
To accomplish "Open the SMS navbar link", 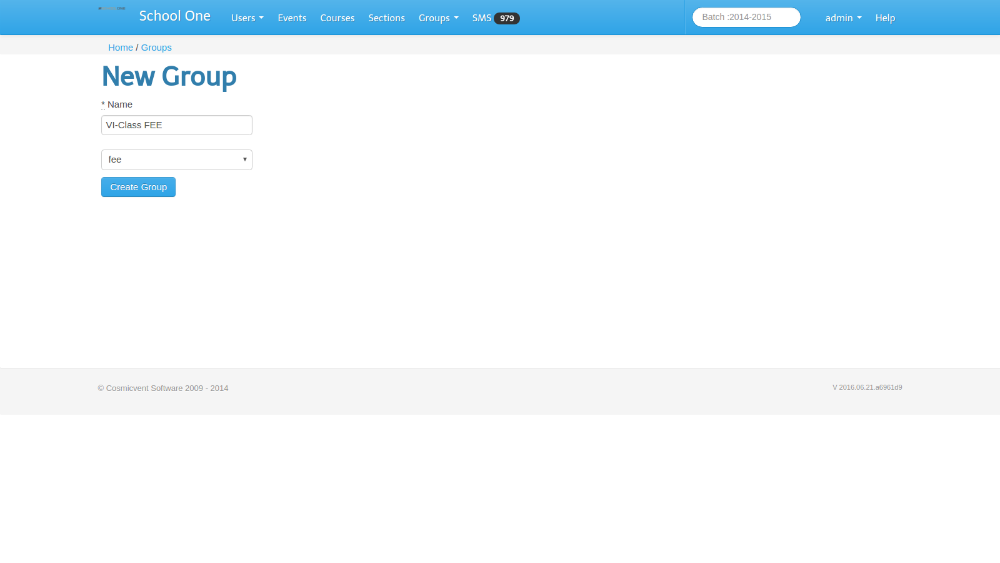I will pos(482,18).
